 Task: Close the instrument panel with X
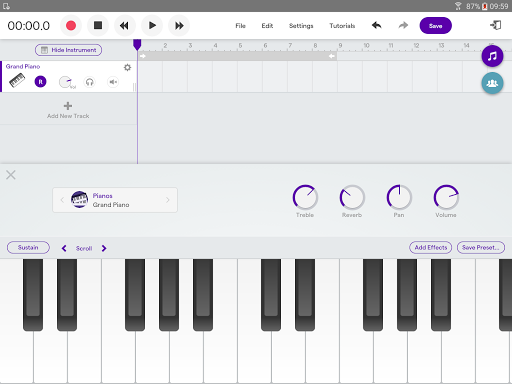11,175
